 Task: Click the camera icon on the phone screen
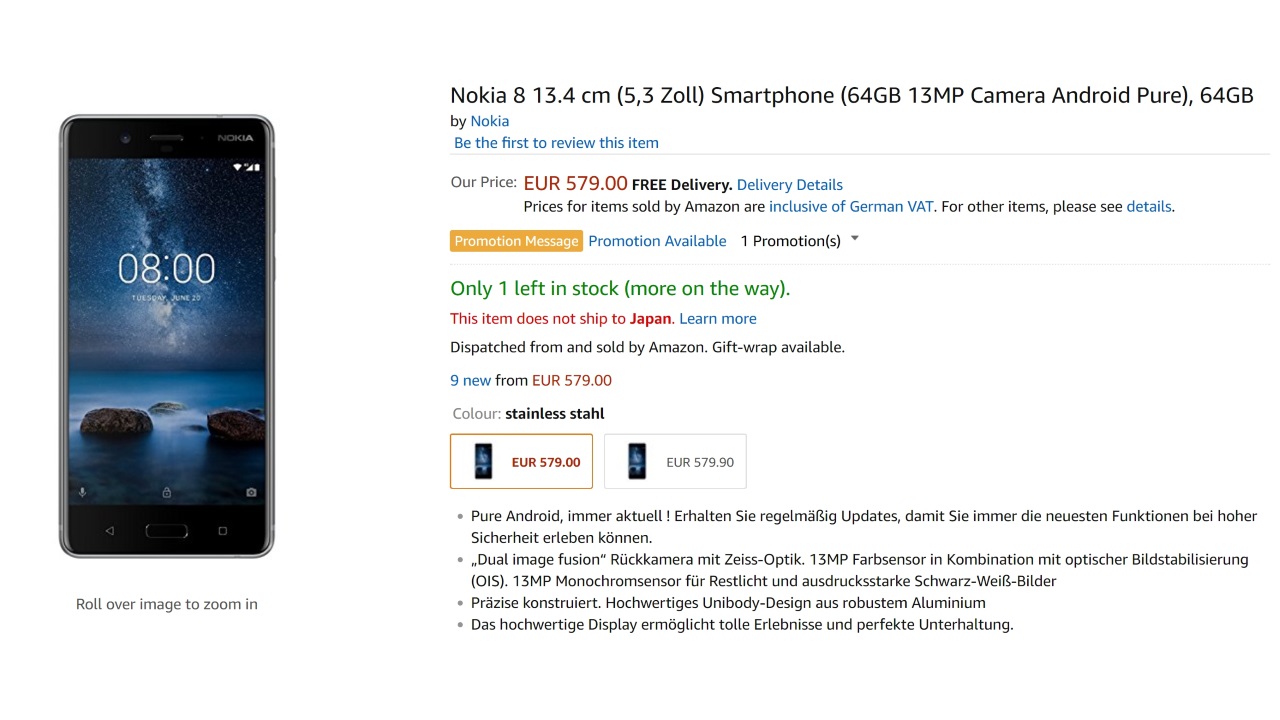pyautogui.click(x=251, y=492)
